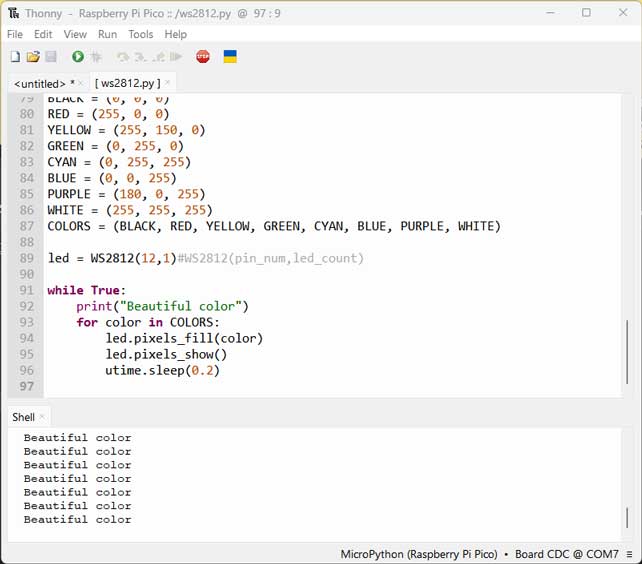The height and width of the screenshot is (564, 642).
Task: Click the Step into icon
Action: 140,57
